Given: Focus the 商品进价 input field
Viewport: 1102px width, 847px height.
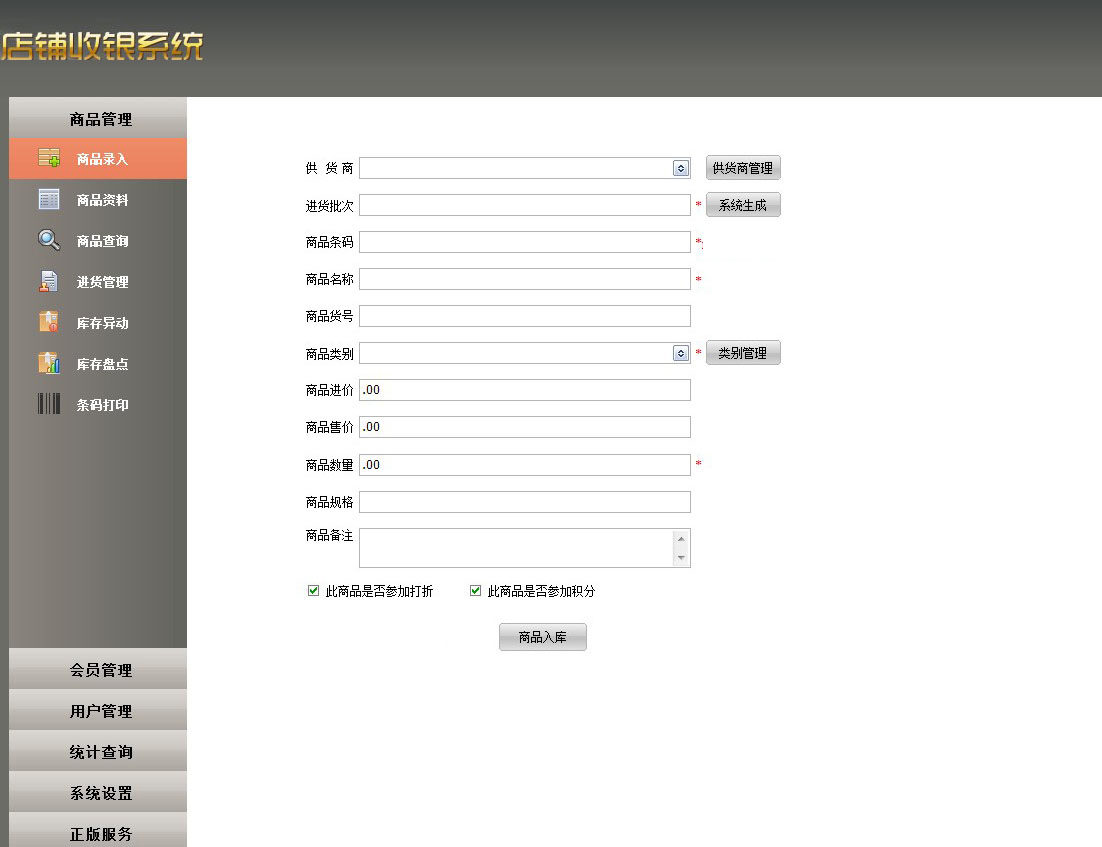Looking at the screenshot, I should point(525,390).
